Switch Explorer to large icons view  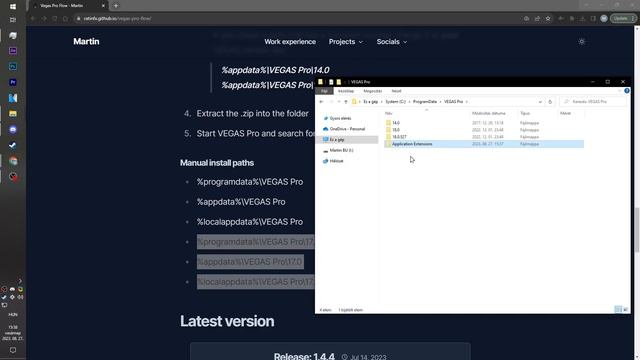pos(625,310)
